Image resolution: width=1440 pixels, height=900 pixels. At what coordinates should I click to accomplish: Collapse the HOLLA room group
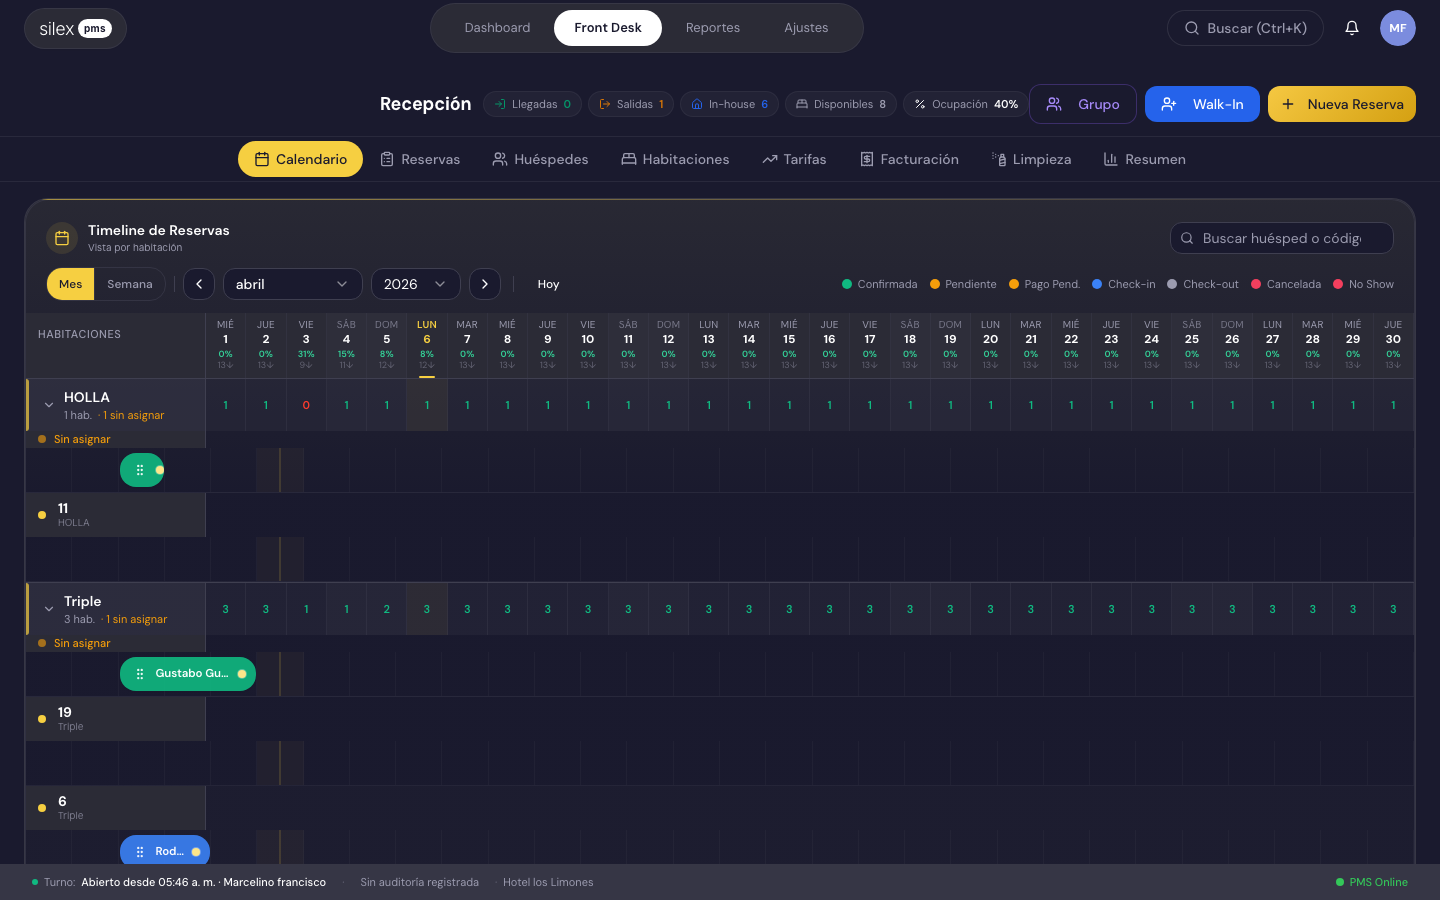click(49, 405)
